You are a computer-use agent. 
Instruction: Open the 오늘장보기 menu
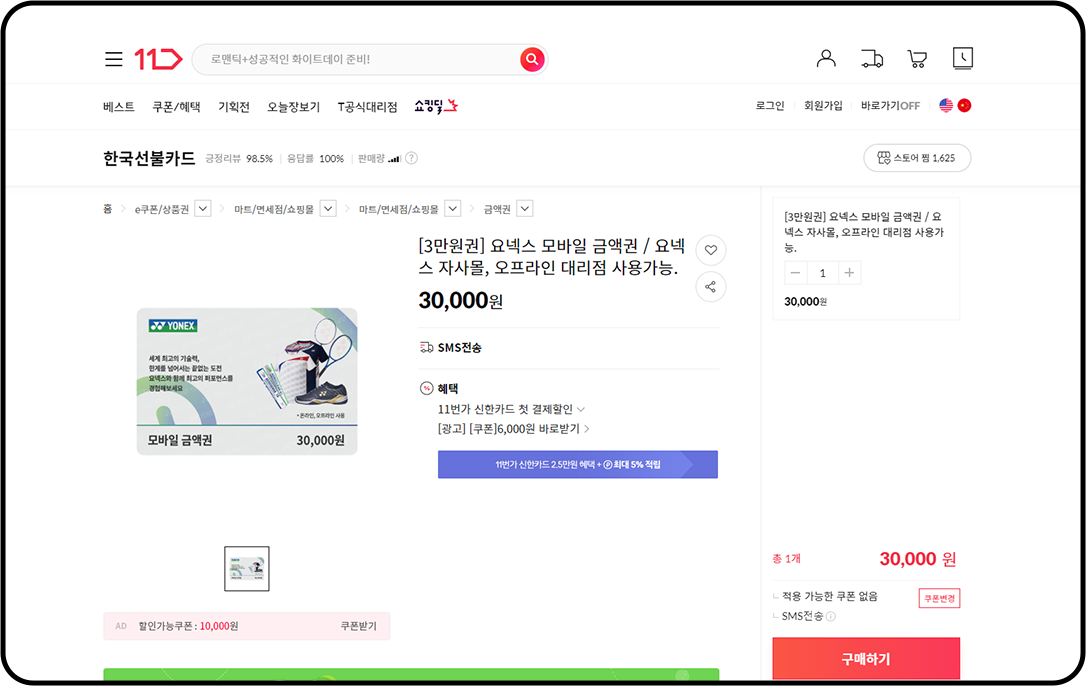click(x=294, y=106)
